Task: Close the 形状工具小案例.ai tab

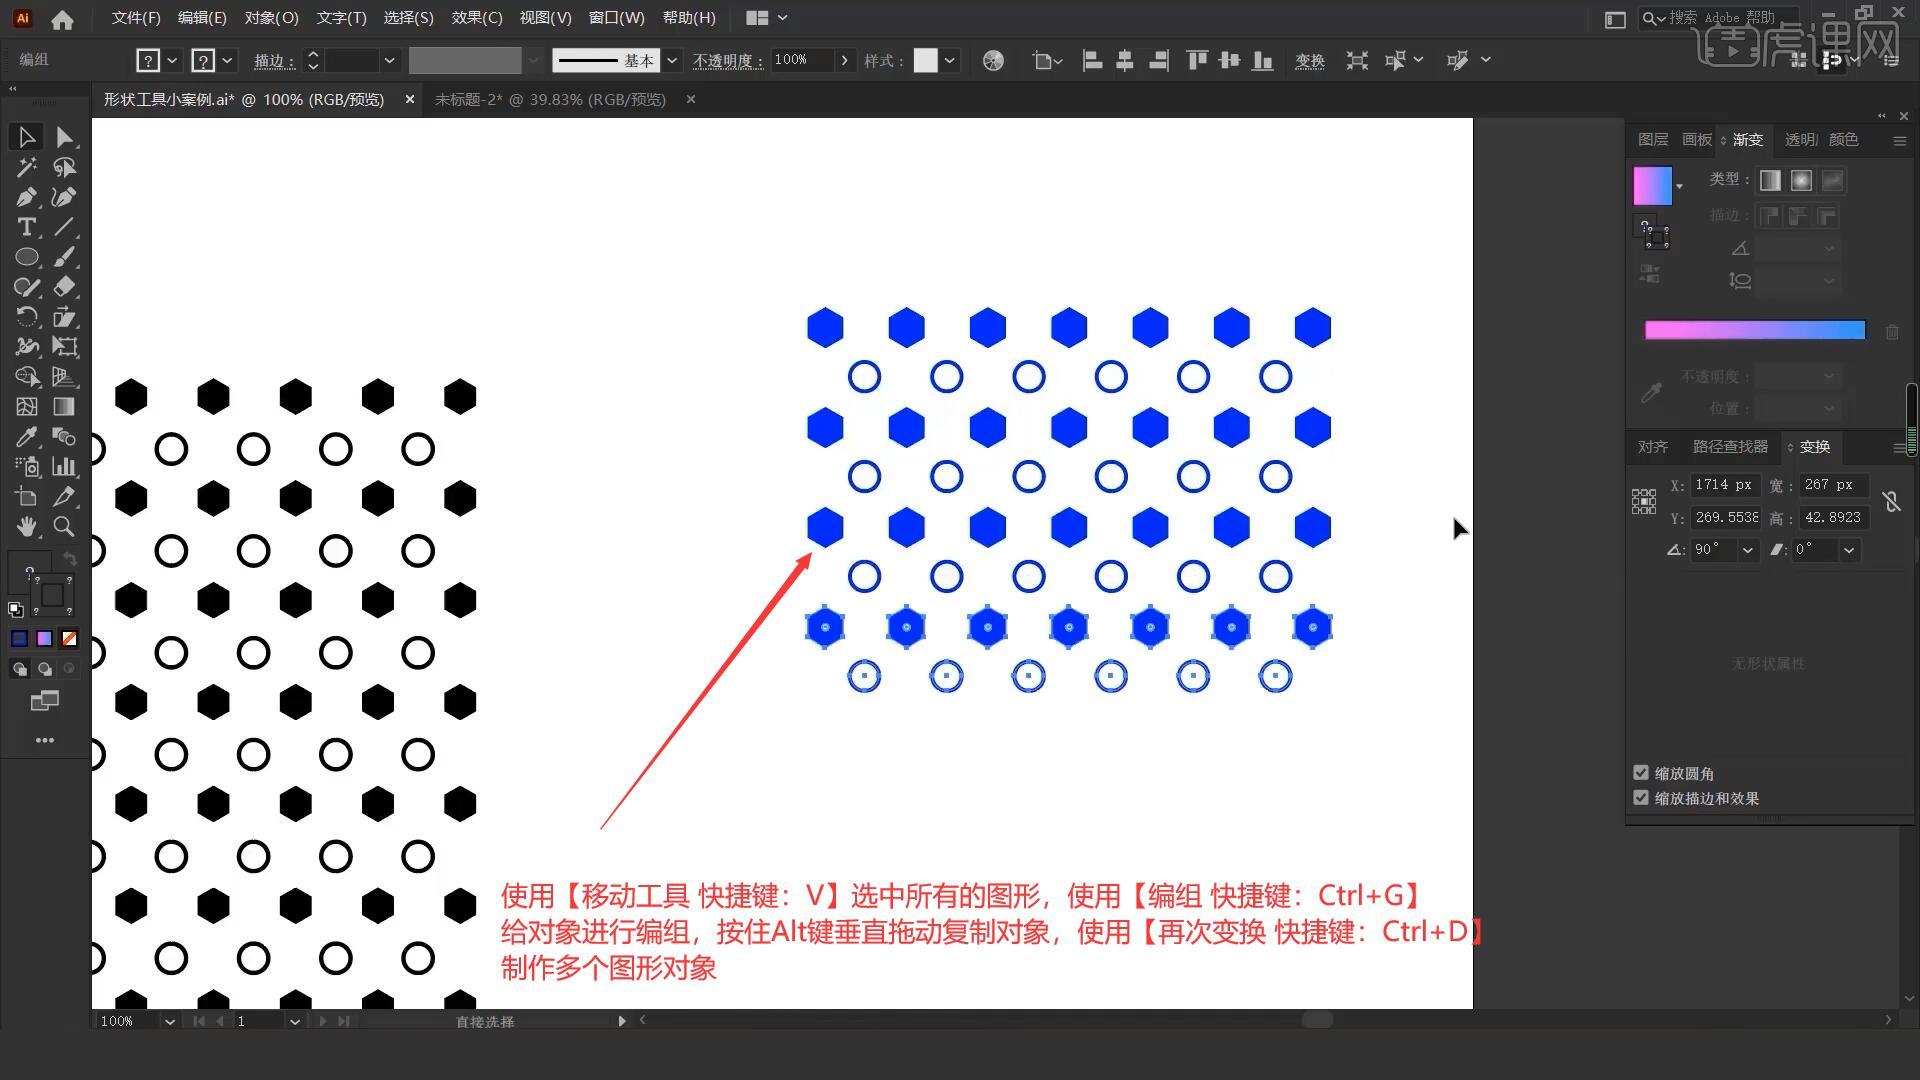Action: tap(409, 100)
